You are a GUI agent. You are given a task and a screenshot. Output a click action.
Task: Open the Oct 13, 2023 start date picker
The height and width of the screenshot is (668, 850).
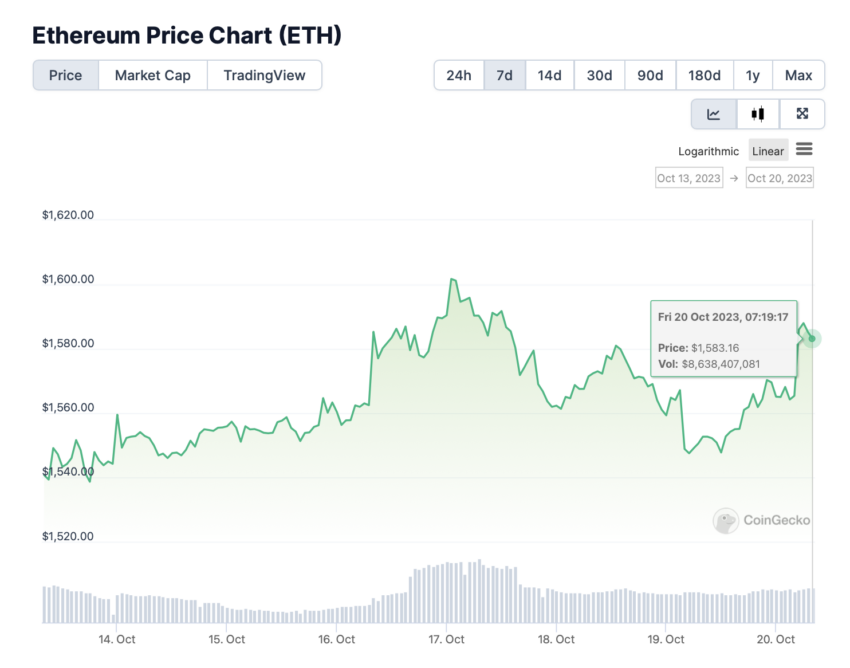[688, 178]
